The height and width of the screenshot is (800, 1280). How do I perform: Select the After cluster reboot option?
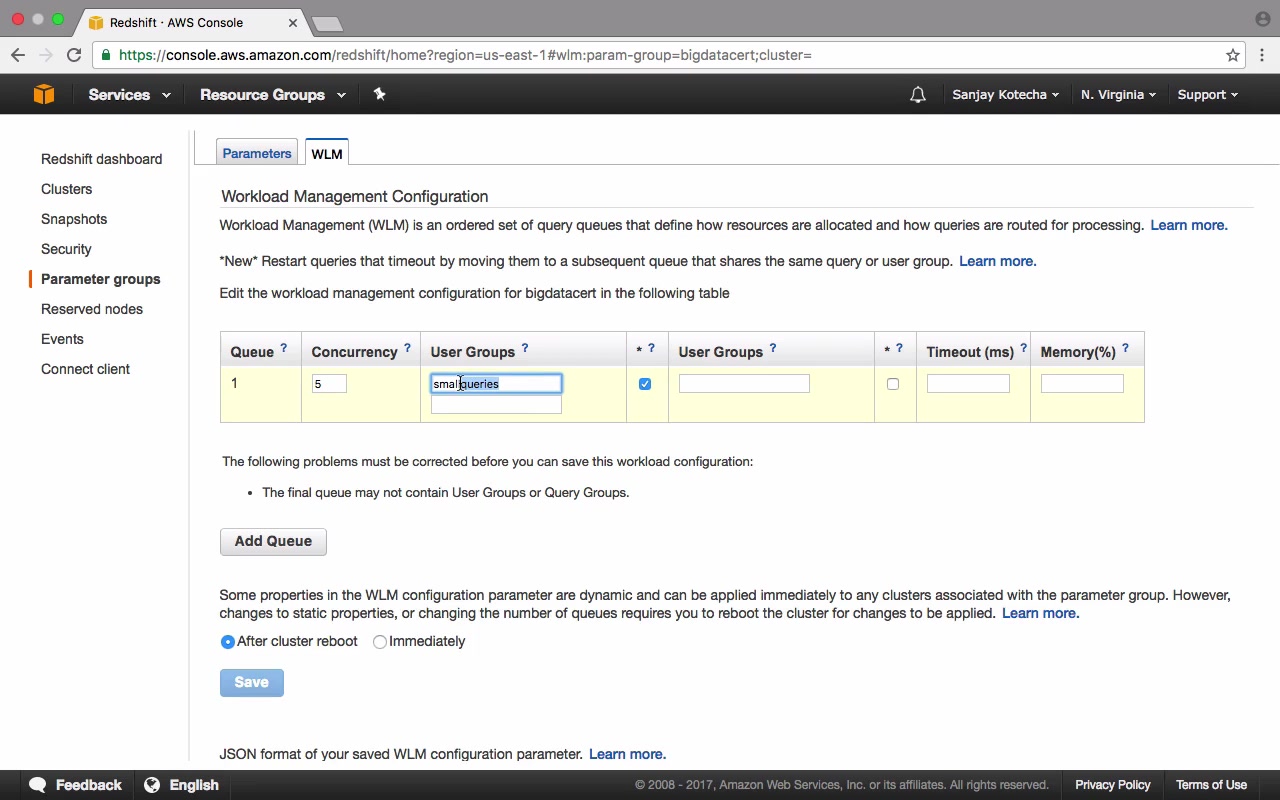tap(228, 642)
